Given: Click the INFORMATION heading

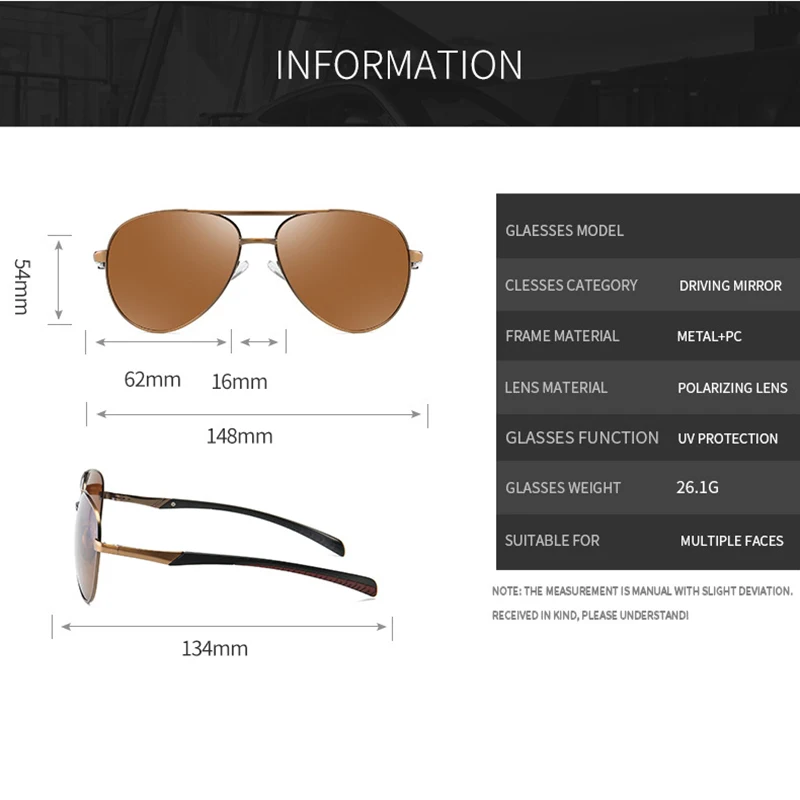Looking at the screenshot, I should point(399,65).
